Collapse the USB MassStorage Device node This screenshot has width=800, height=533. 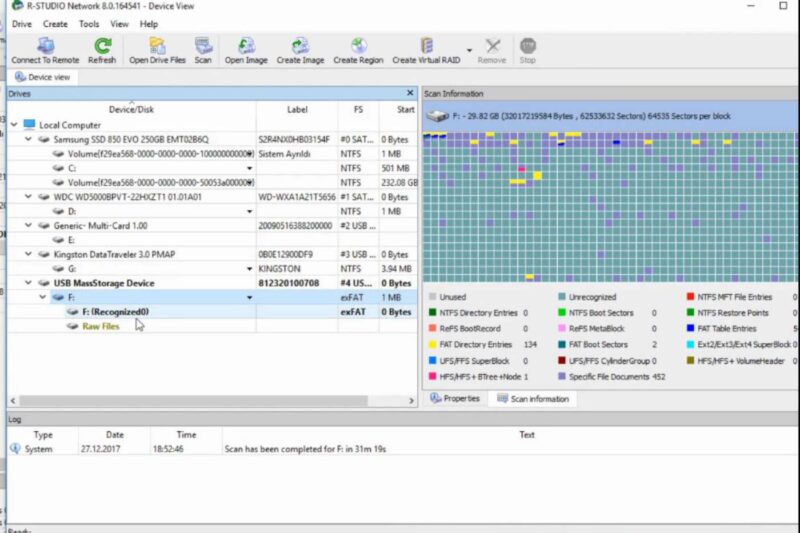tap(29, 283)
